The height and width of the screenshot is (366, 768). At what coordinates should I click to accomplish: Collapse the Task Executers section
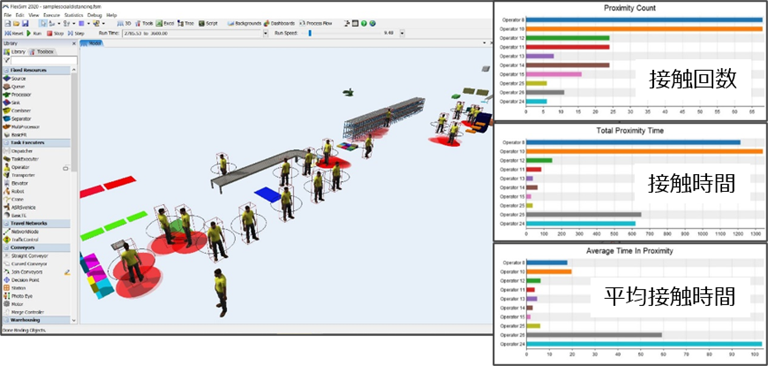click(36, 143)
